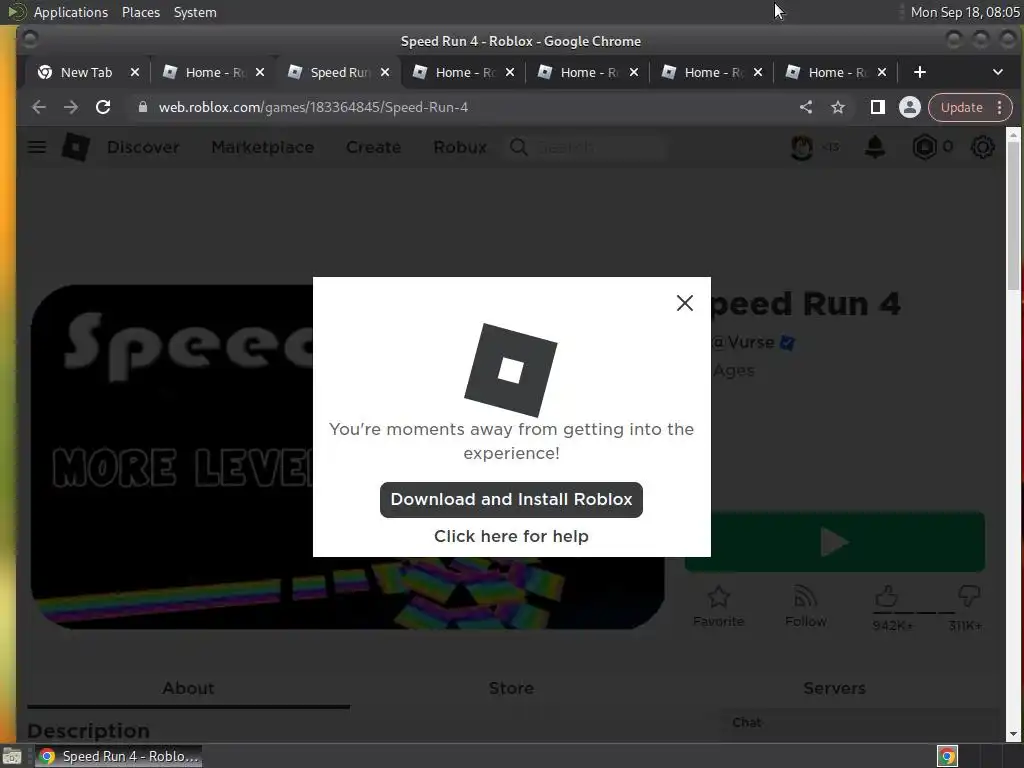Screen dimensions: 1024x768
Task: Switch to the About tab
Action: pyautogui.click(x=188, y=688)
